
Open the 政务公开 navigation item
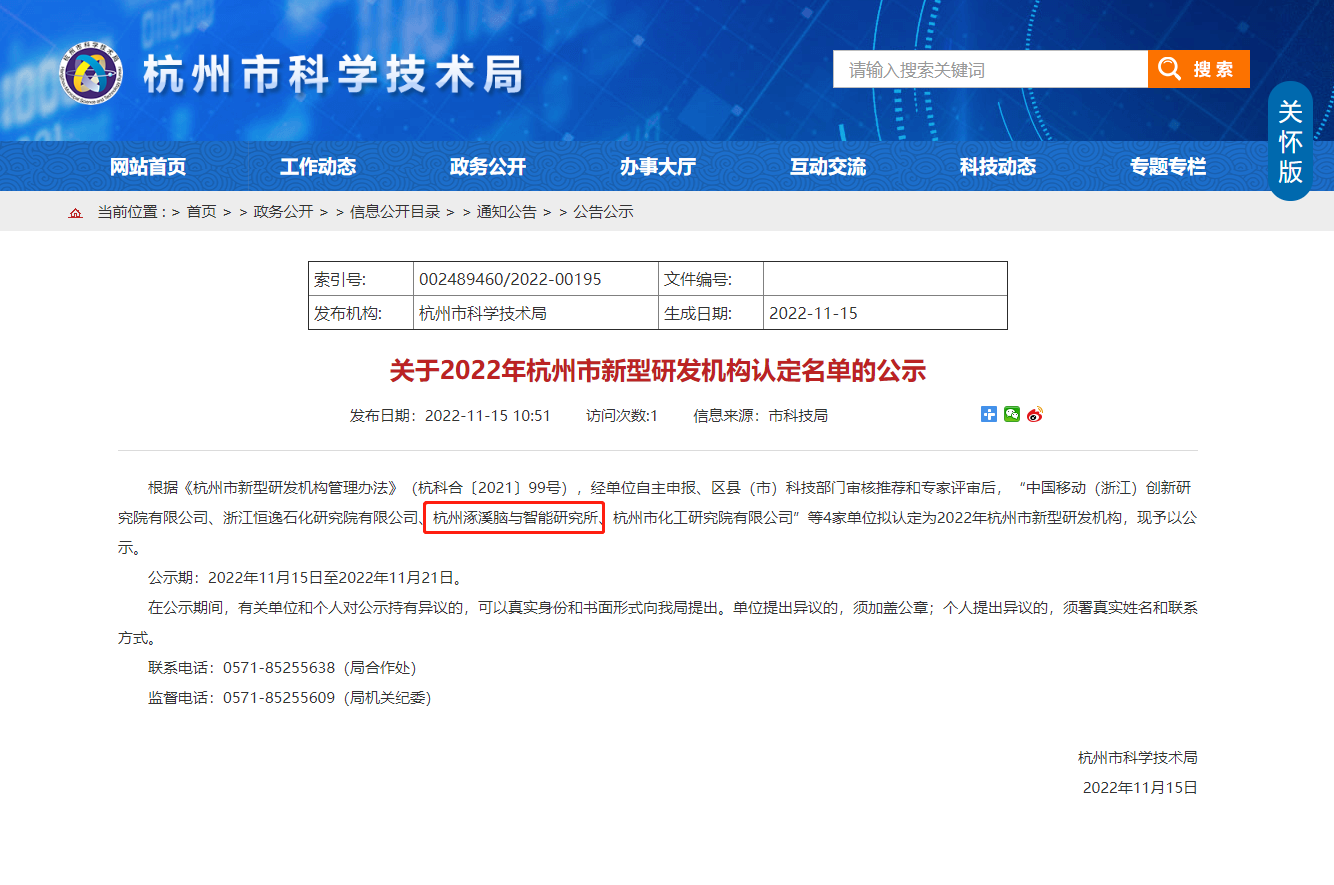pyautogui.click(x=488, y=167)
